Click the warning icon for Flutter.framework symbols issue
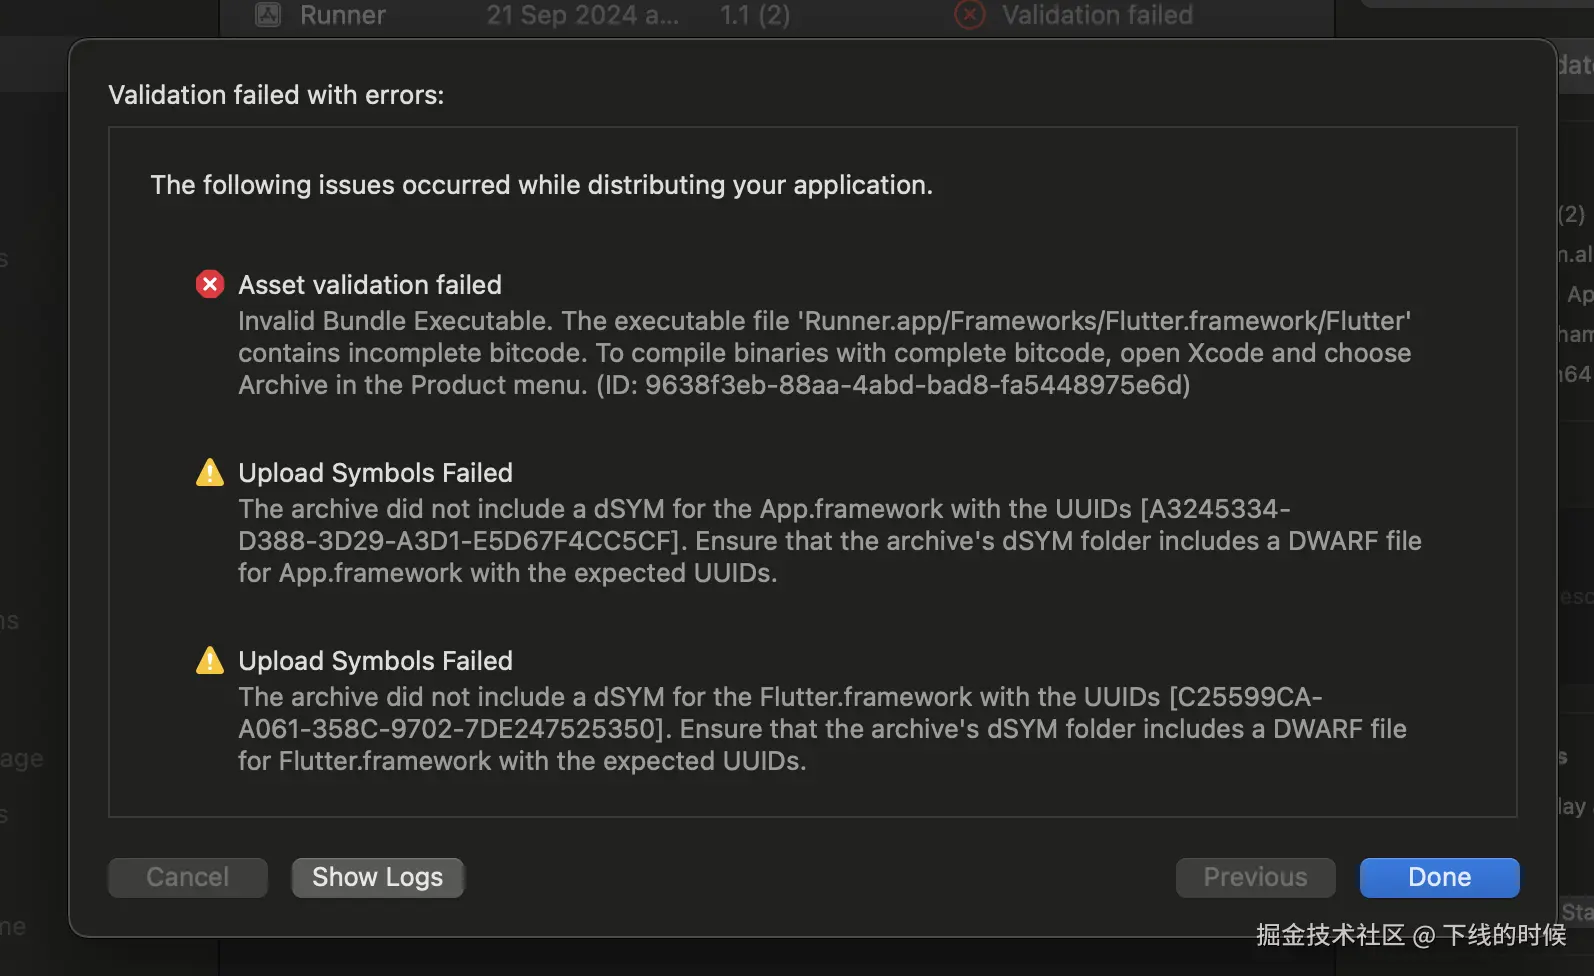 pyautogui.click(x=210, y=660)
